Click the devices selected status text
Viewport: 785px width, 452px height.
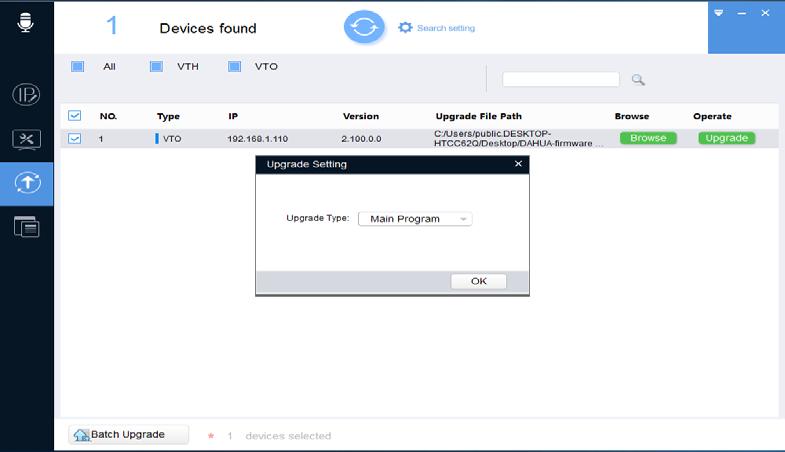coord(288,436)
